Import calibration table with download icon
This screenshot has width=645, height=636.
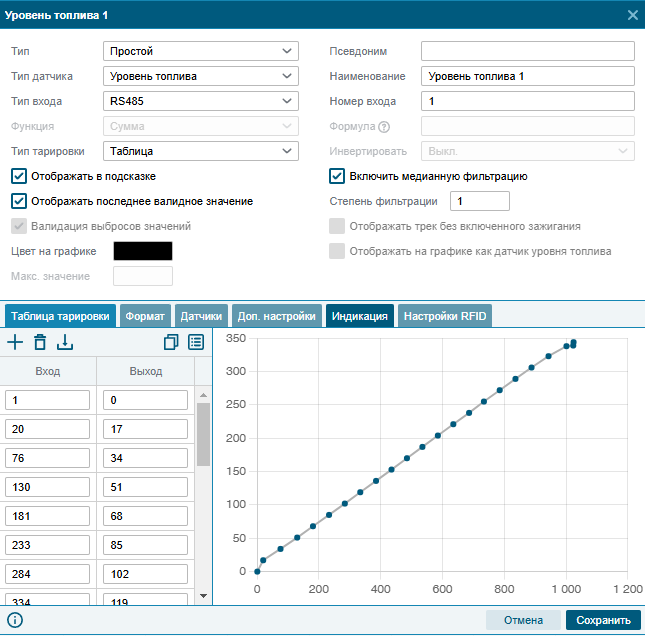[65, 342]
